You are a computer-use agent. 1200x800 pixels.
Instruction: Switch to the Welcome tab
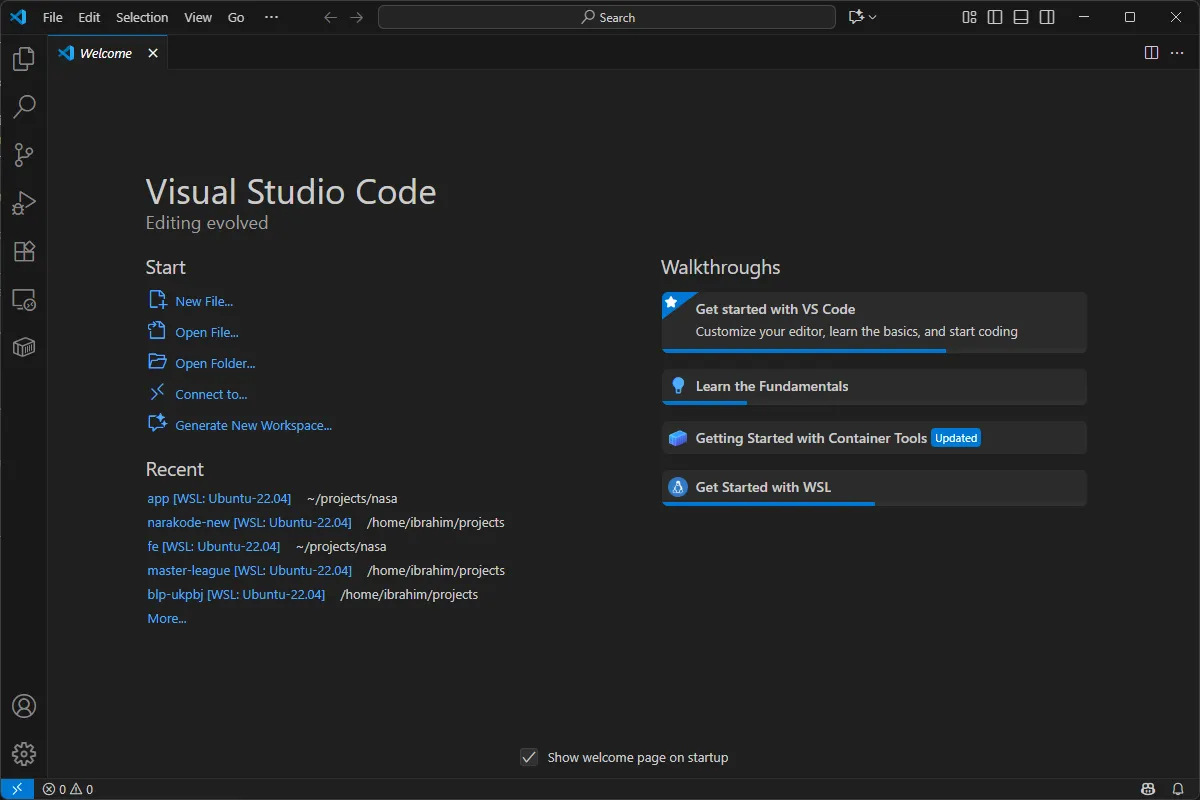(105, 52)
